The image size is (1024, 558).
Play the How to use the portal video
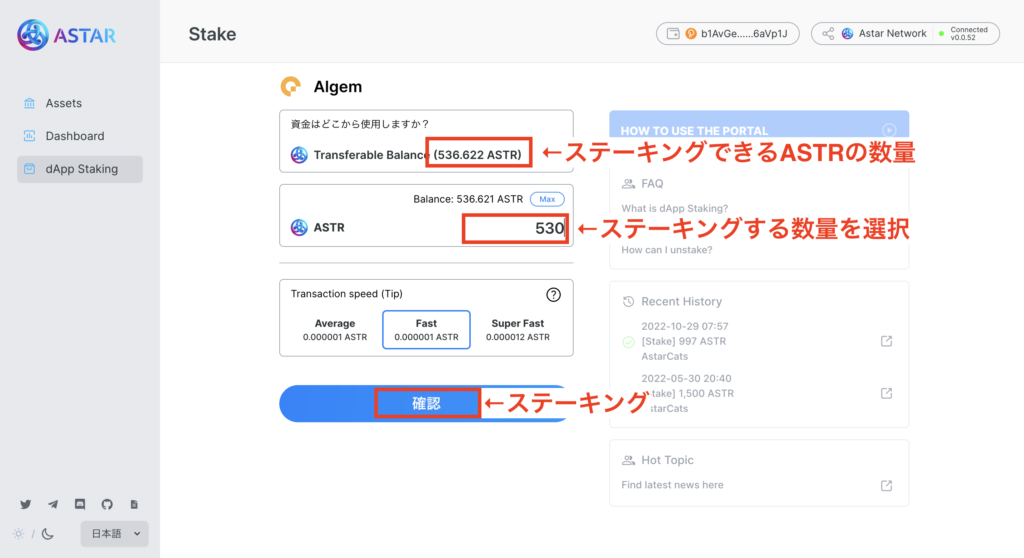click(889, 130)
